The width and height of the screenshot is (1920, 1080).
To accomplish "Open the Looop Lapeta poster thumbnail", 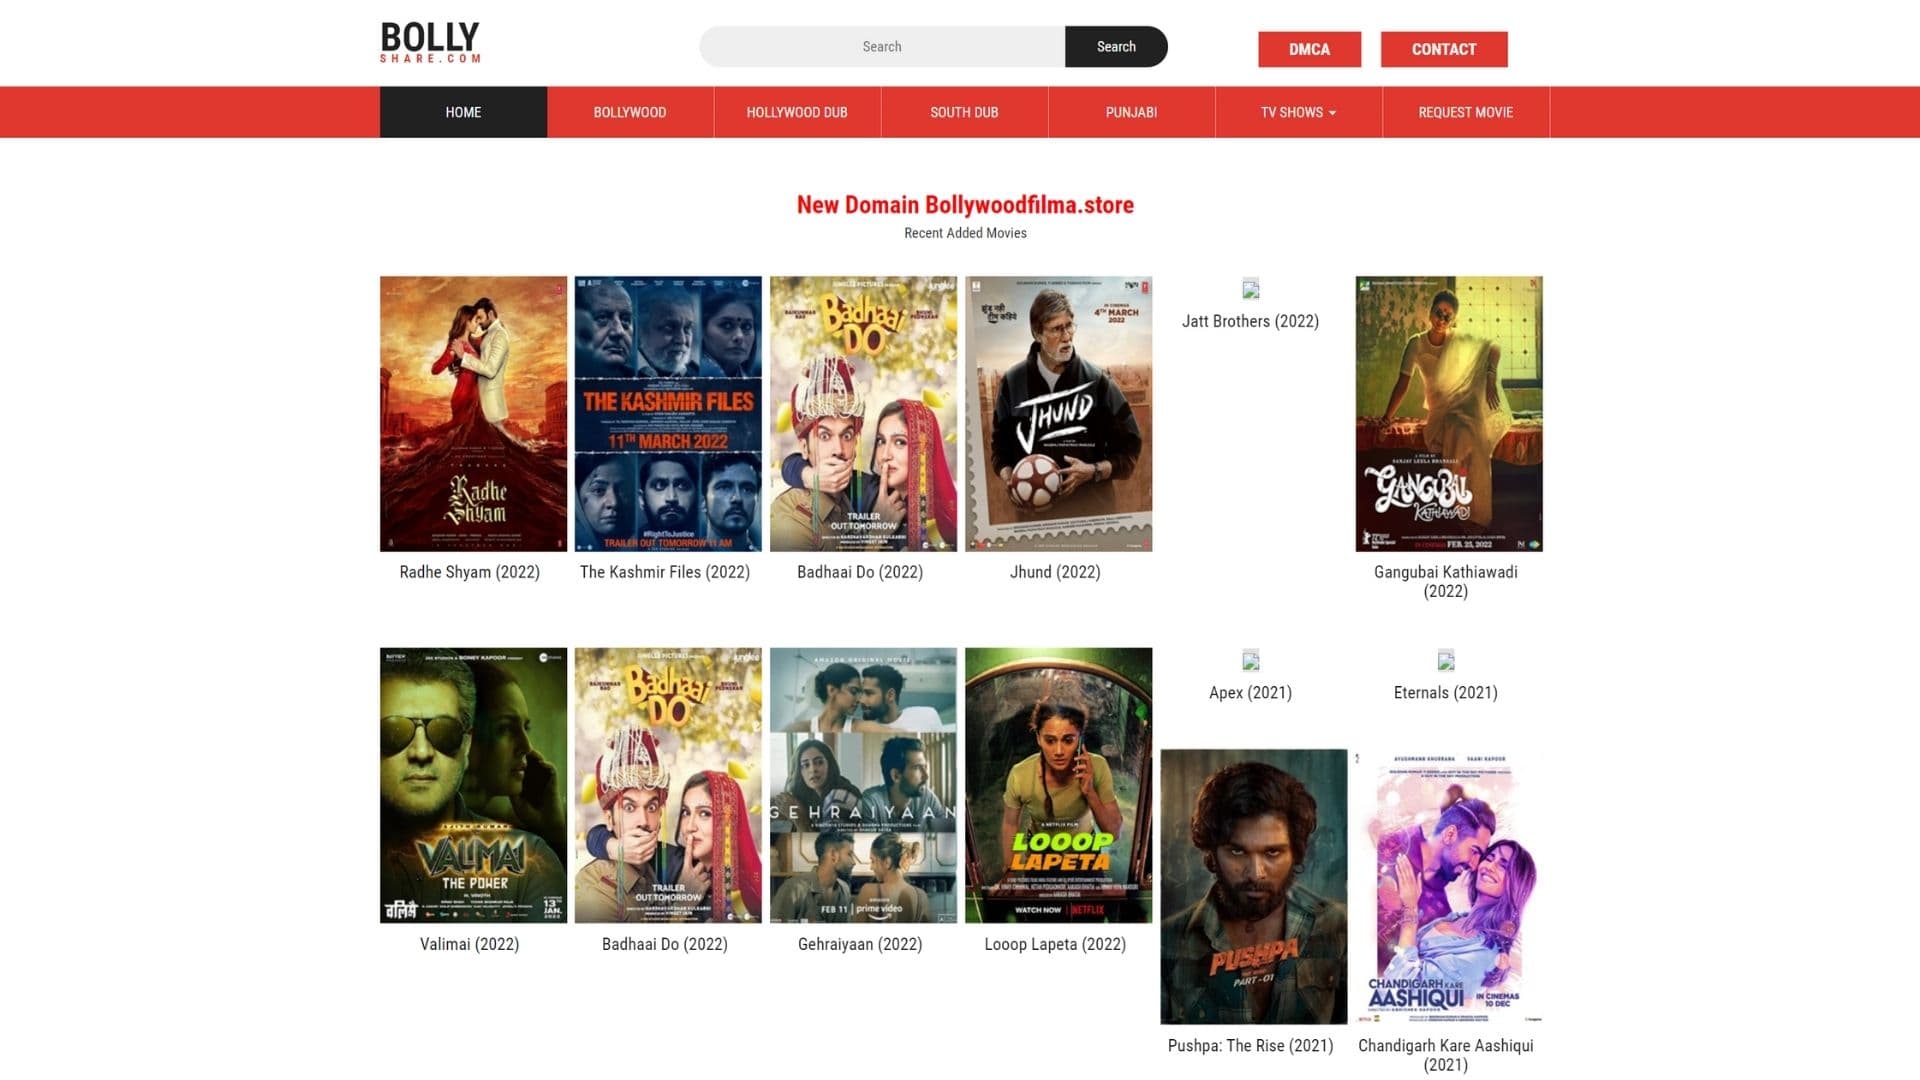I will 1058,785.
